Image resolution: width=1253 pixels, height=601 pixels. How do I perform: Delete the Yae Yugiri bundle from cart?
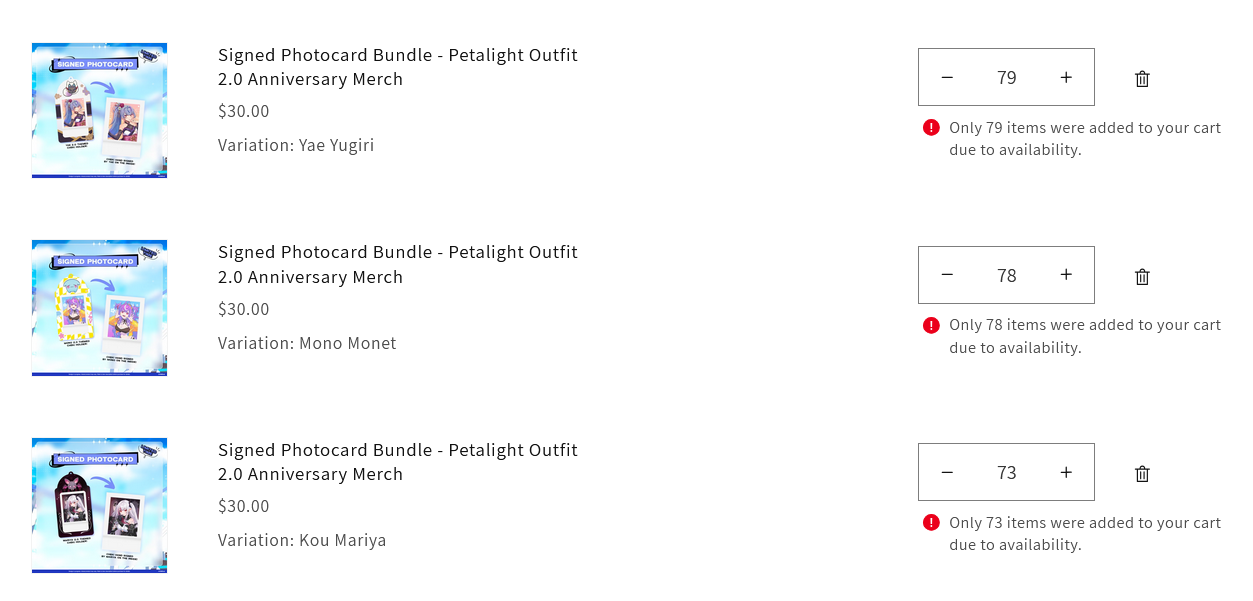click(x=1142, y=79)
